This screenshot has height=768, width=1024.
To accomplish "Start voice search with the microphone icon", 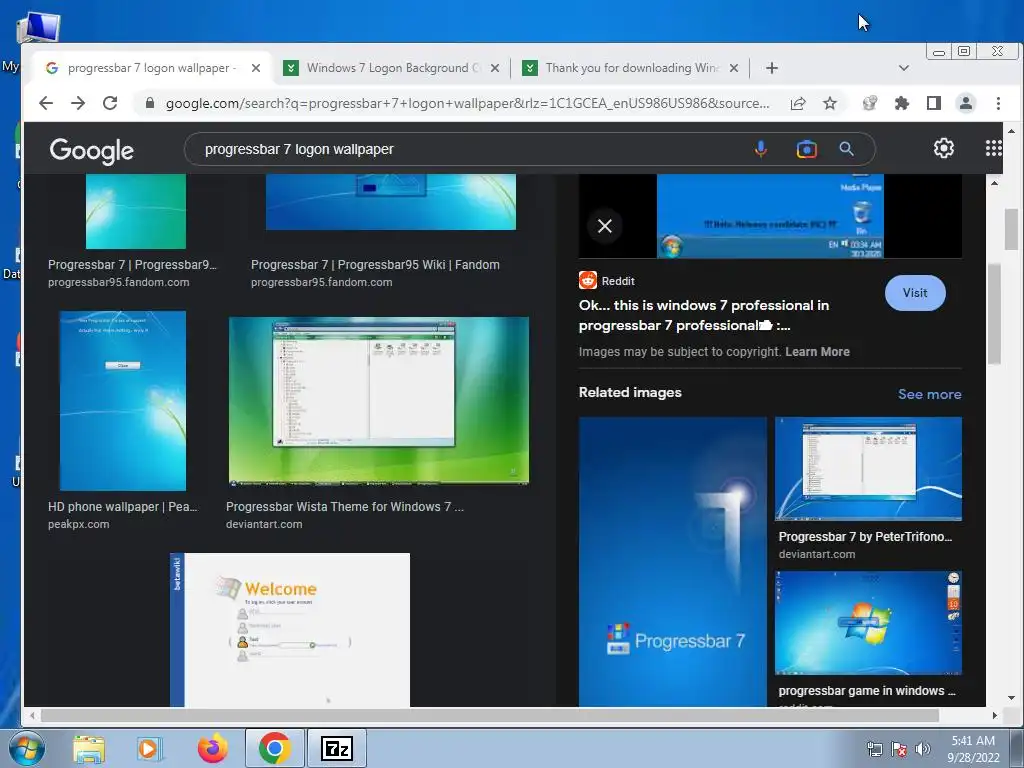I will [760, 150].
